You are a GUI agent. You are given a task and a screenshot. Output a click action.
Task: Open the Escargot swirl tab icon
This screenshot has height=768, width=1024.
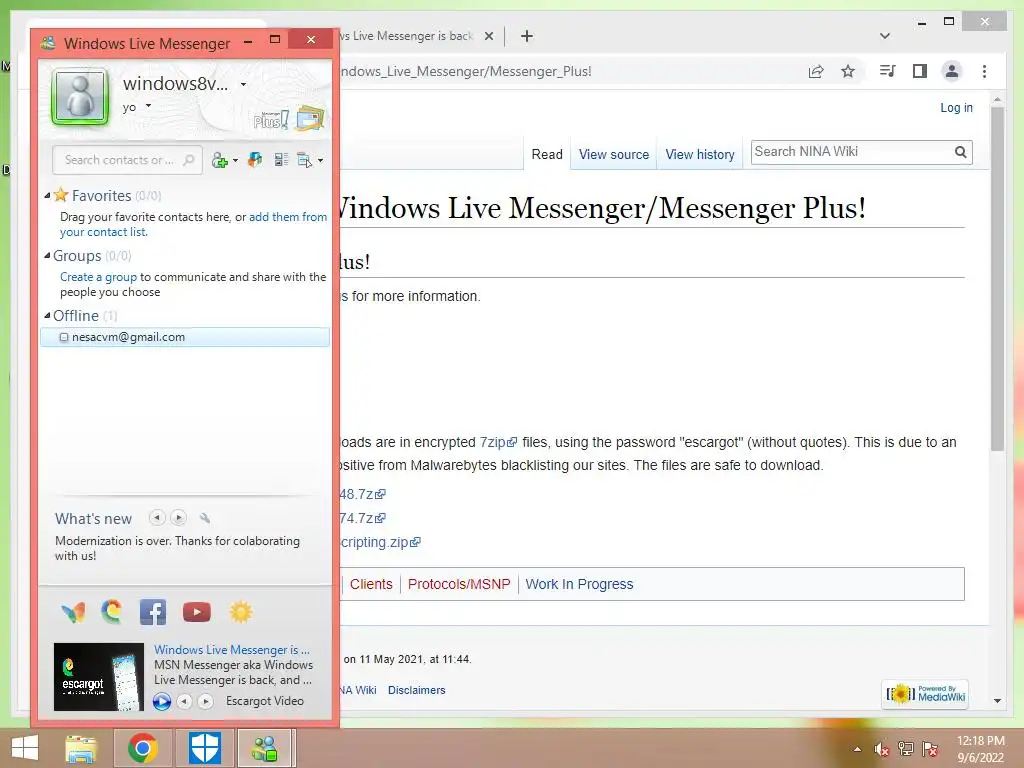click(x=112, y=612)
